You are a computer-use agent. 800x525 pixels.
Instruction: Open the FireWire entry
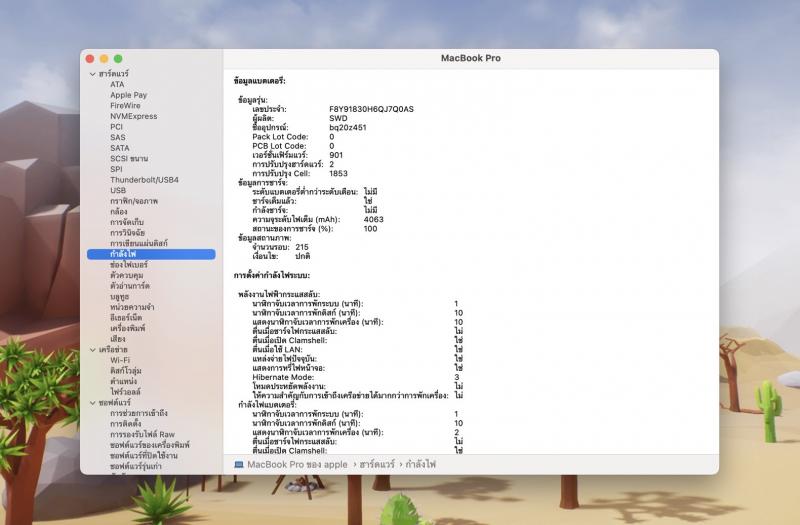pos(125,106)
